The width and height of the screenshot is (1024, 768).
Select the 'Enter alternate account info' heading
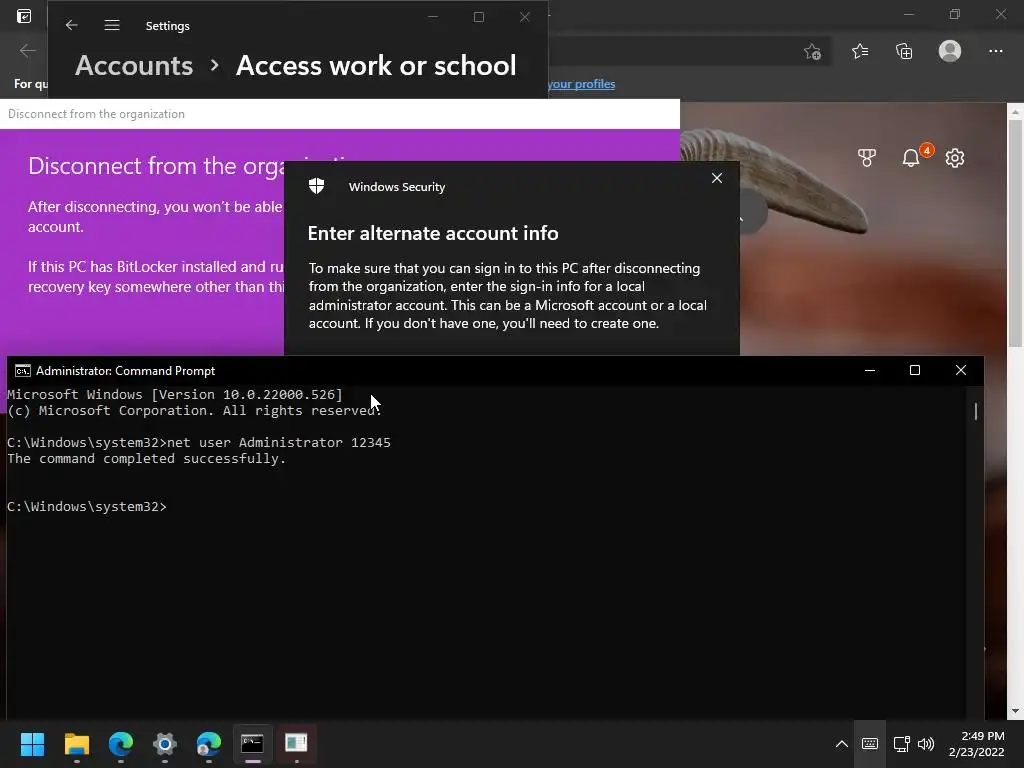[433, 233]
